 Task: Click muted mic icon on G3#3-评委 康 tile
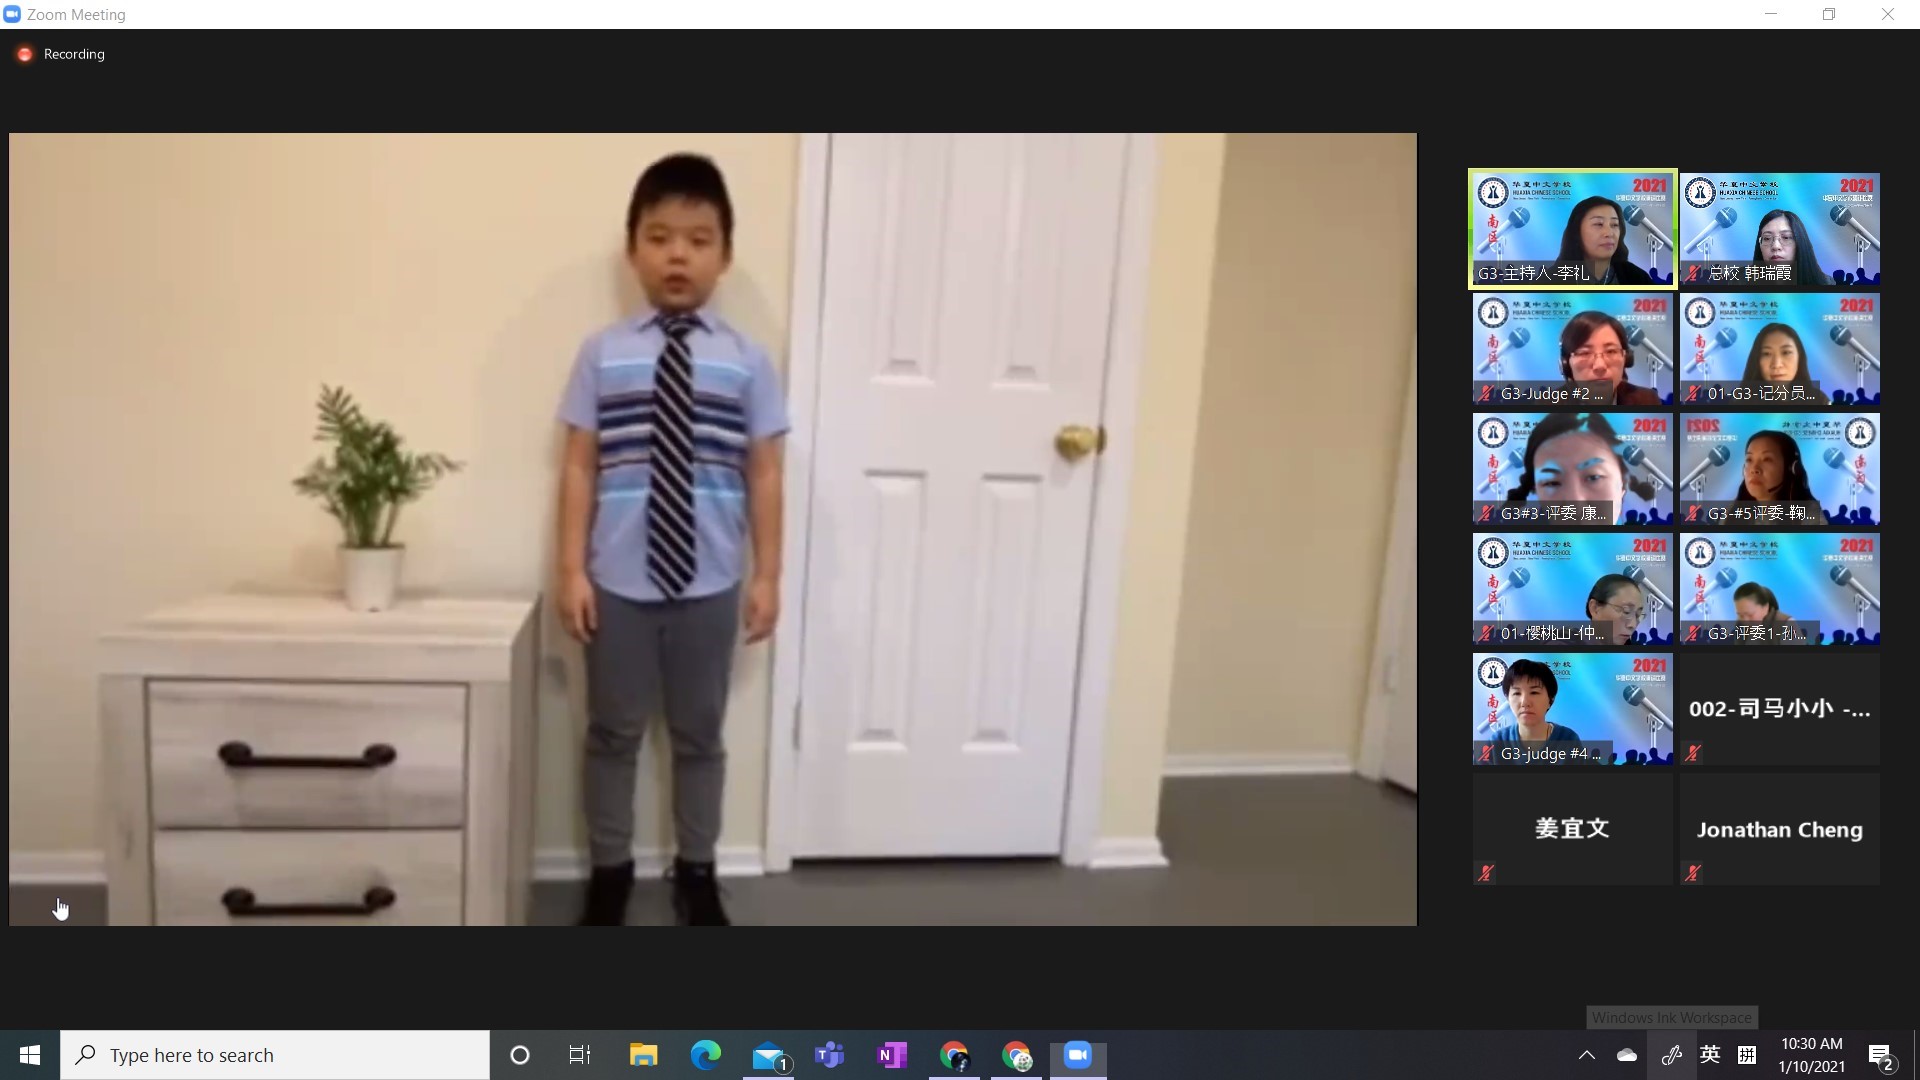(x=1486, y=513)
